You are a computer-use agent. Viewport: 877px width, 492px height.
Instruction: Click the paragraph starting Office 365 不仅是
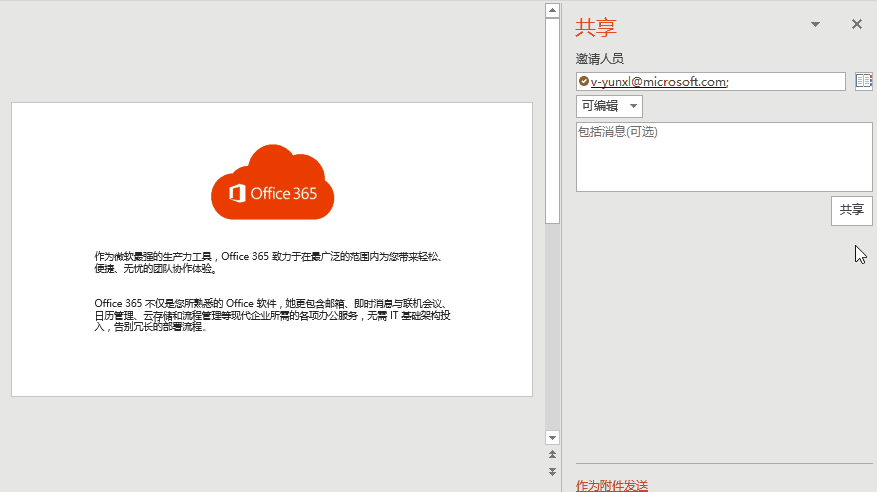[272, 315]
